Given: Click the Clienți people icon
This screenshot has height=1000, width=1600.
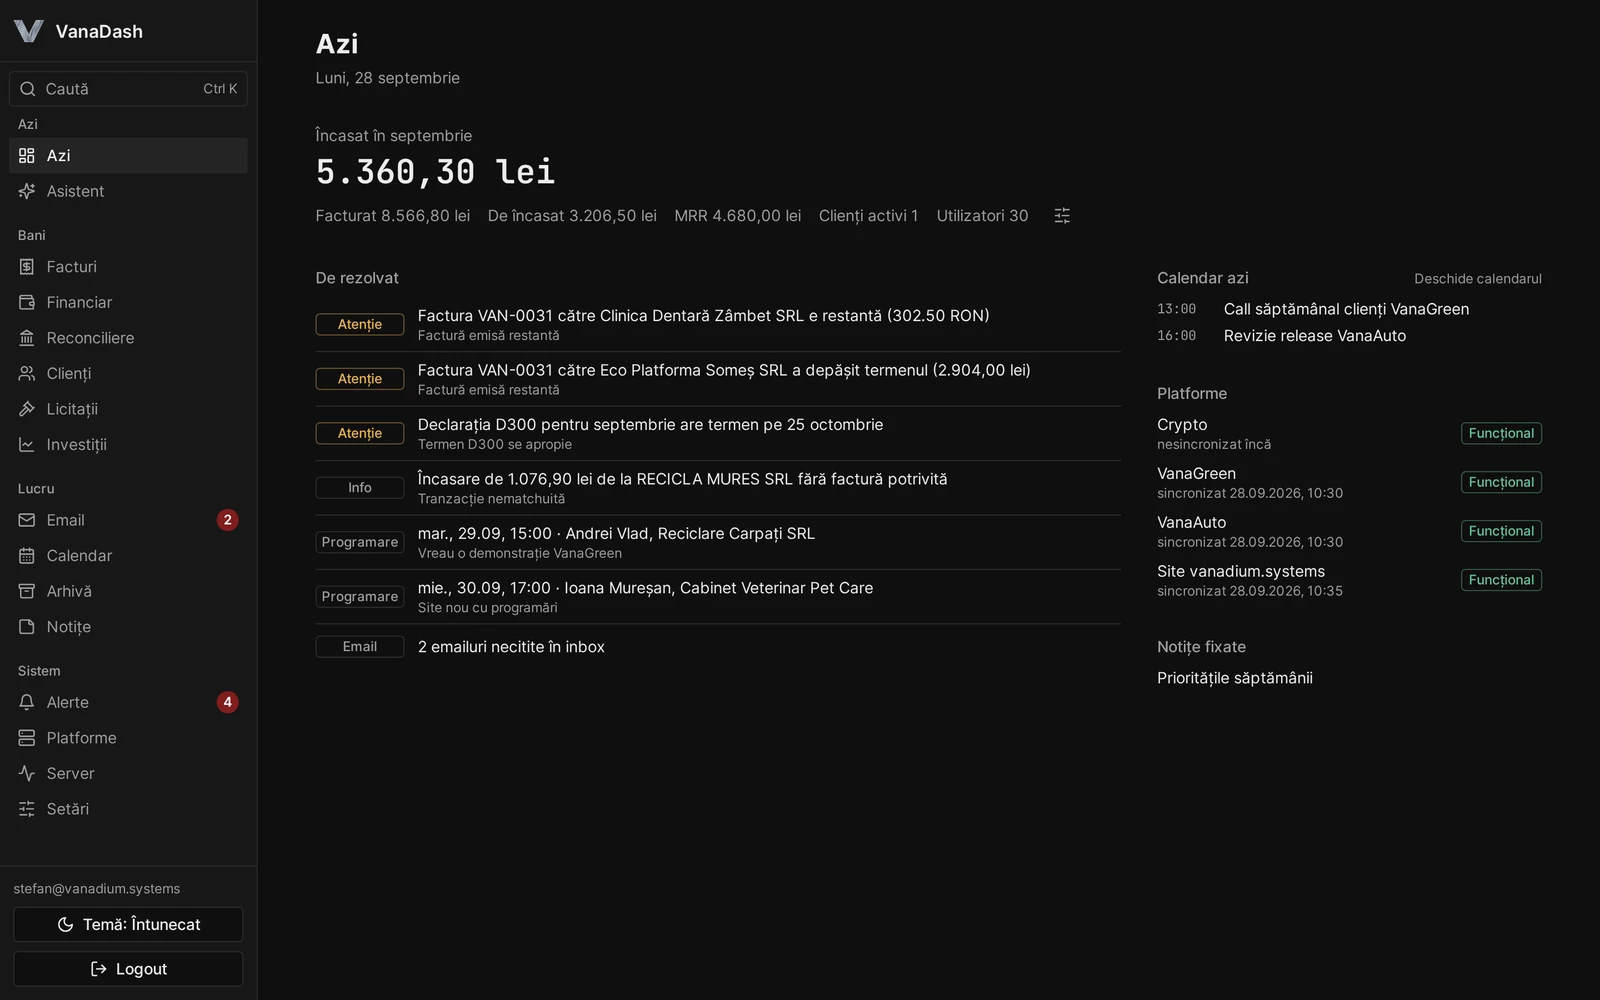Looking at the screenshot, I should [27, 373].
